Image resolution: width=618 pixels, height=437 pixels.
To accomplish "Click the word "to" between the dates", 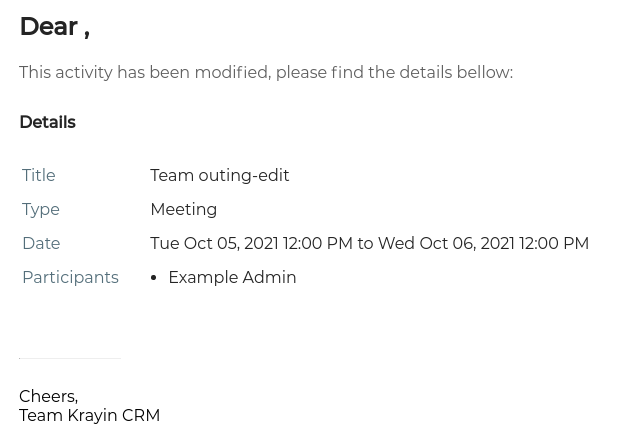I will coord(365,244).
